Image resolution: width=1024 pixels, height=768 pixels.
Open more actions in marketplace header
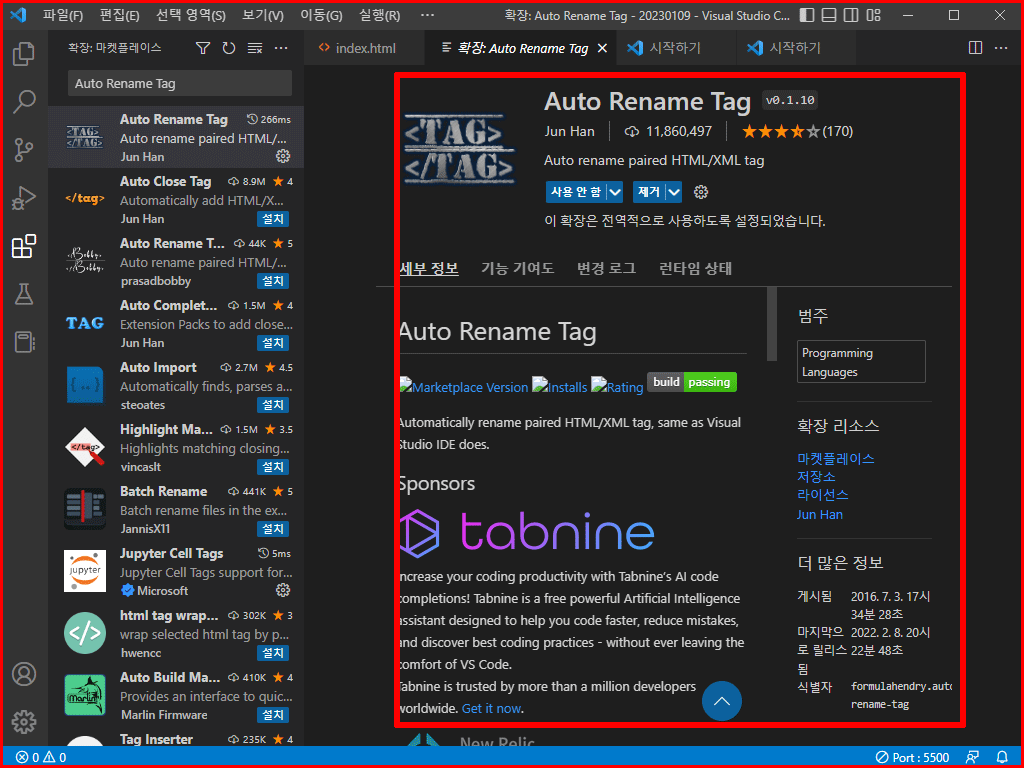coord(281,48)
